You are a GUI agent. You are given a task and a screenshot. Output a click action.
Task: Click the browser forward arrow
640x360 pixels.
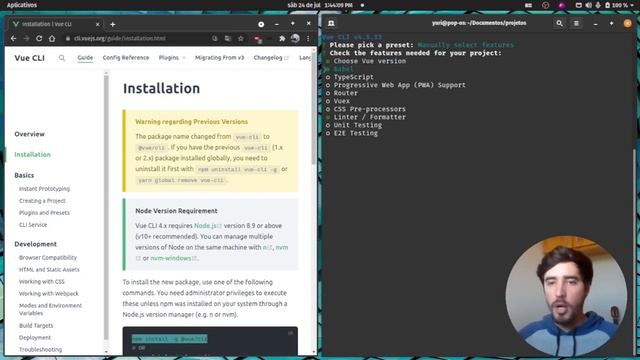(27, 38)
